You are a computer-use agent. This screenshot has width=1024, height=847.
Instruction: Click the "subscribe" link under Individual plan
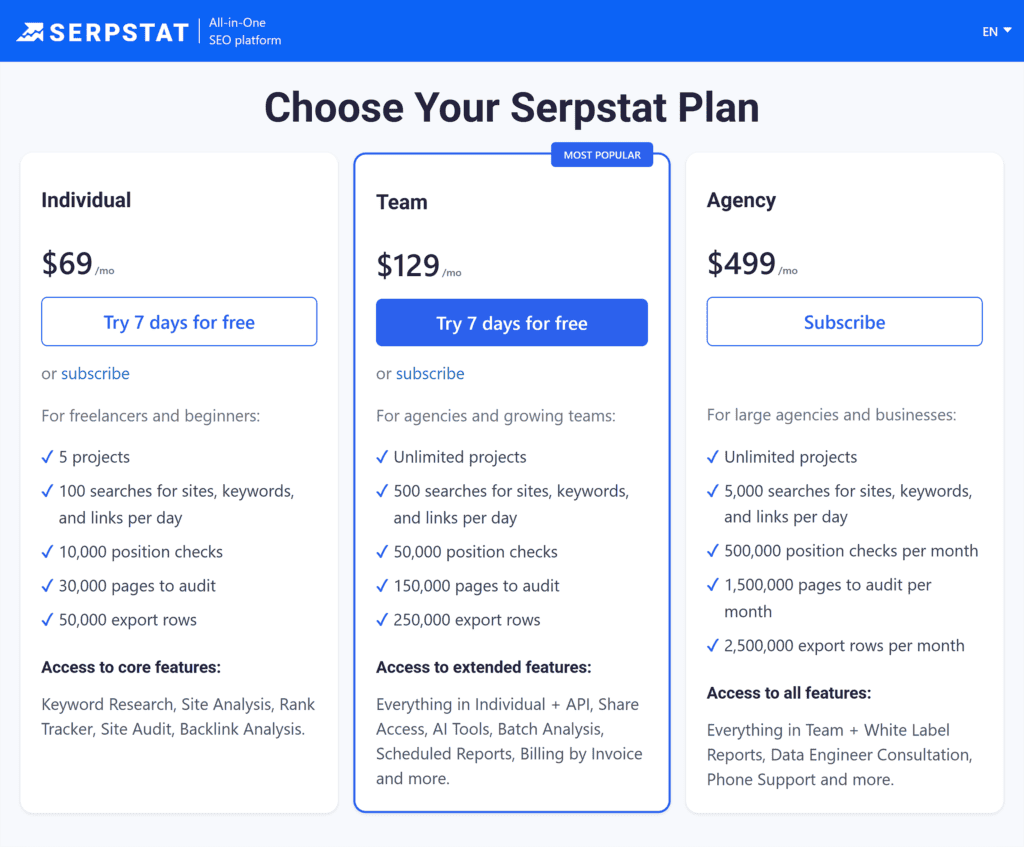95,373
